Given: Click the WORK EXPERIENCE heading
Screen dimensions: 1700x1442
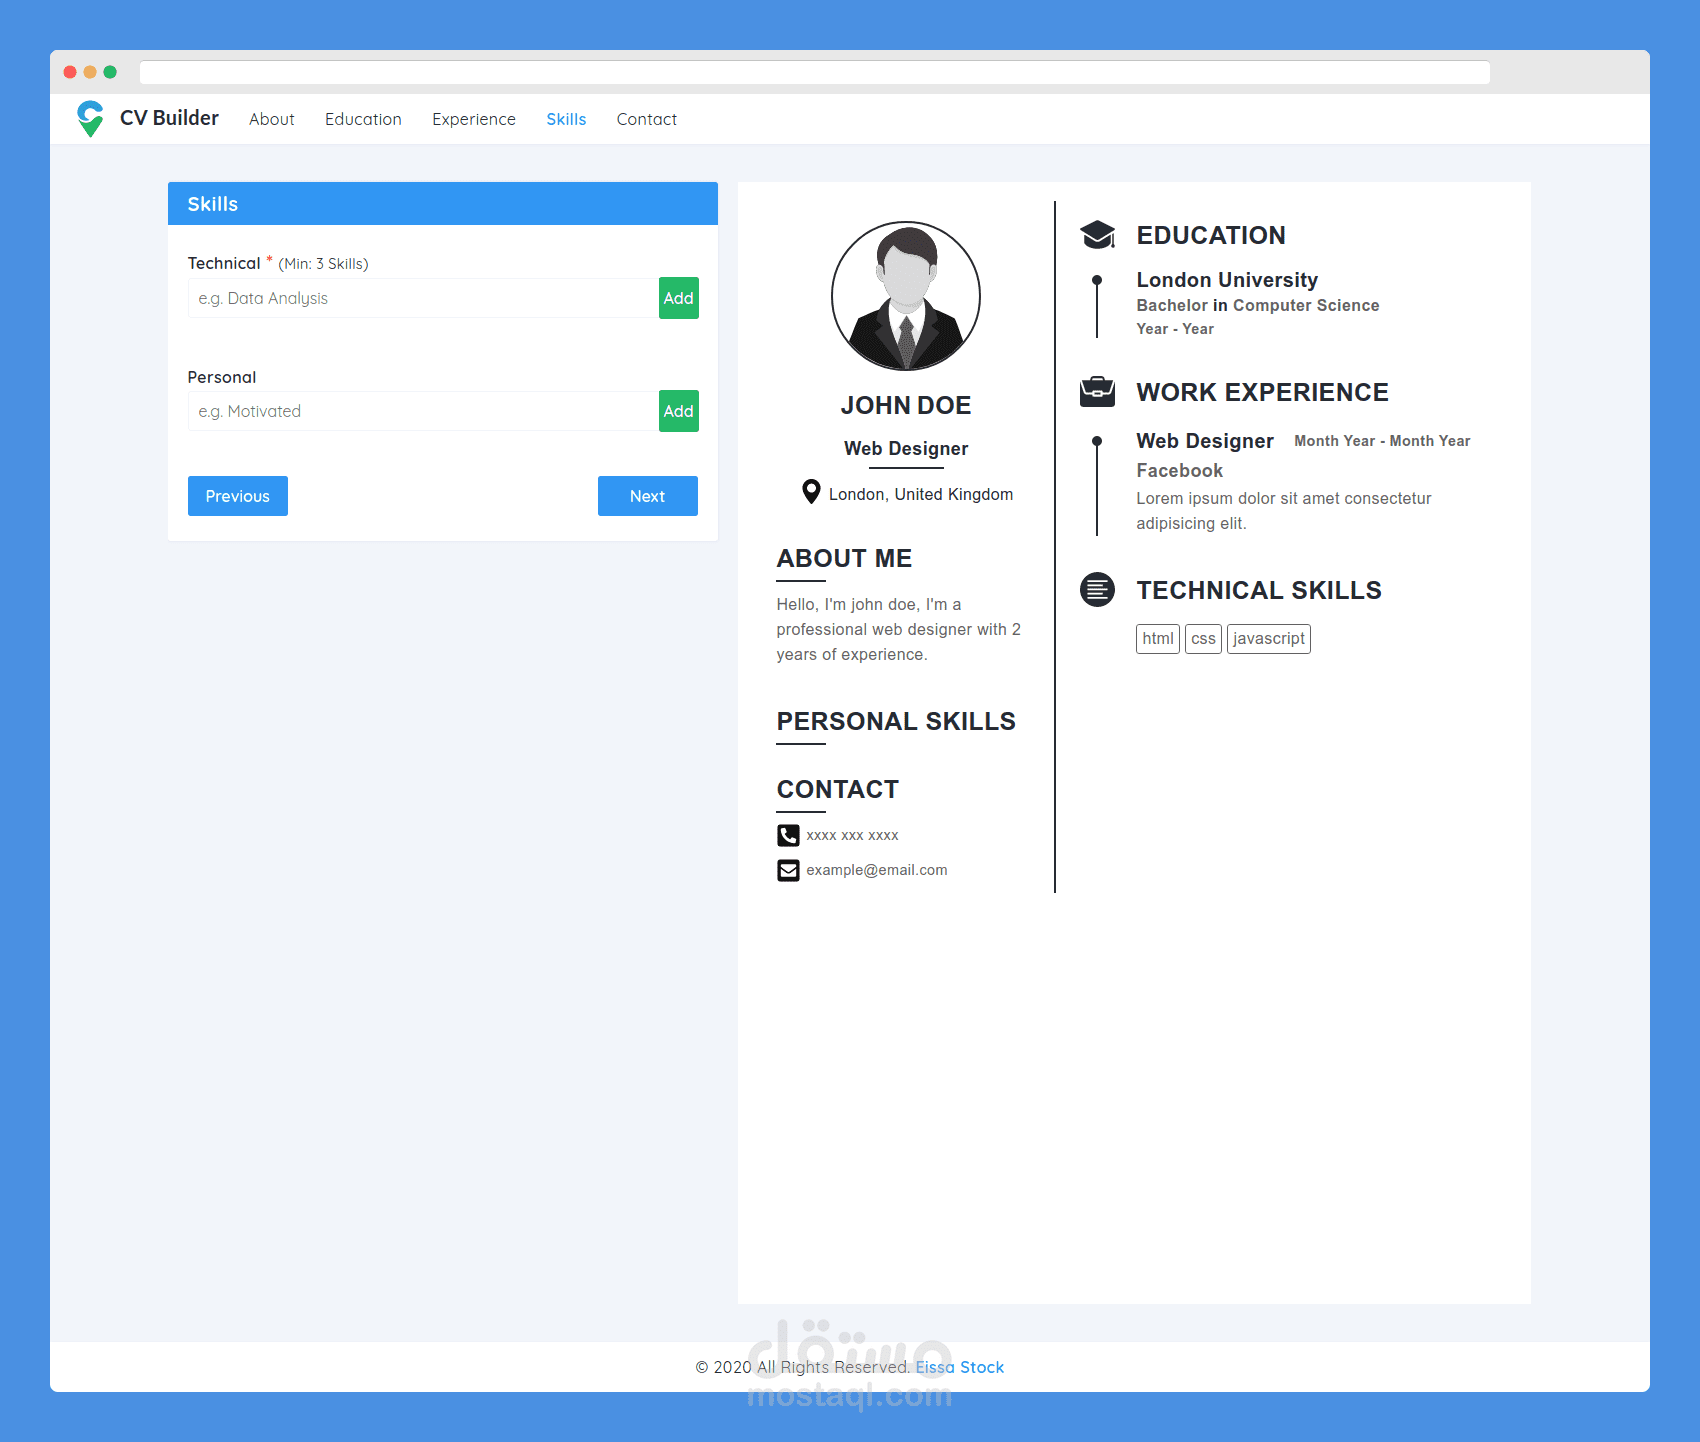Looking at the screenshot, I should pyautogui.click(x=1262, y=392).
